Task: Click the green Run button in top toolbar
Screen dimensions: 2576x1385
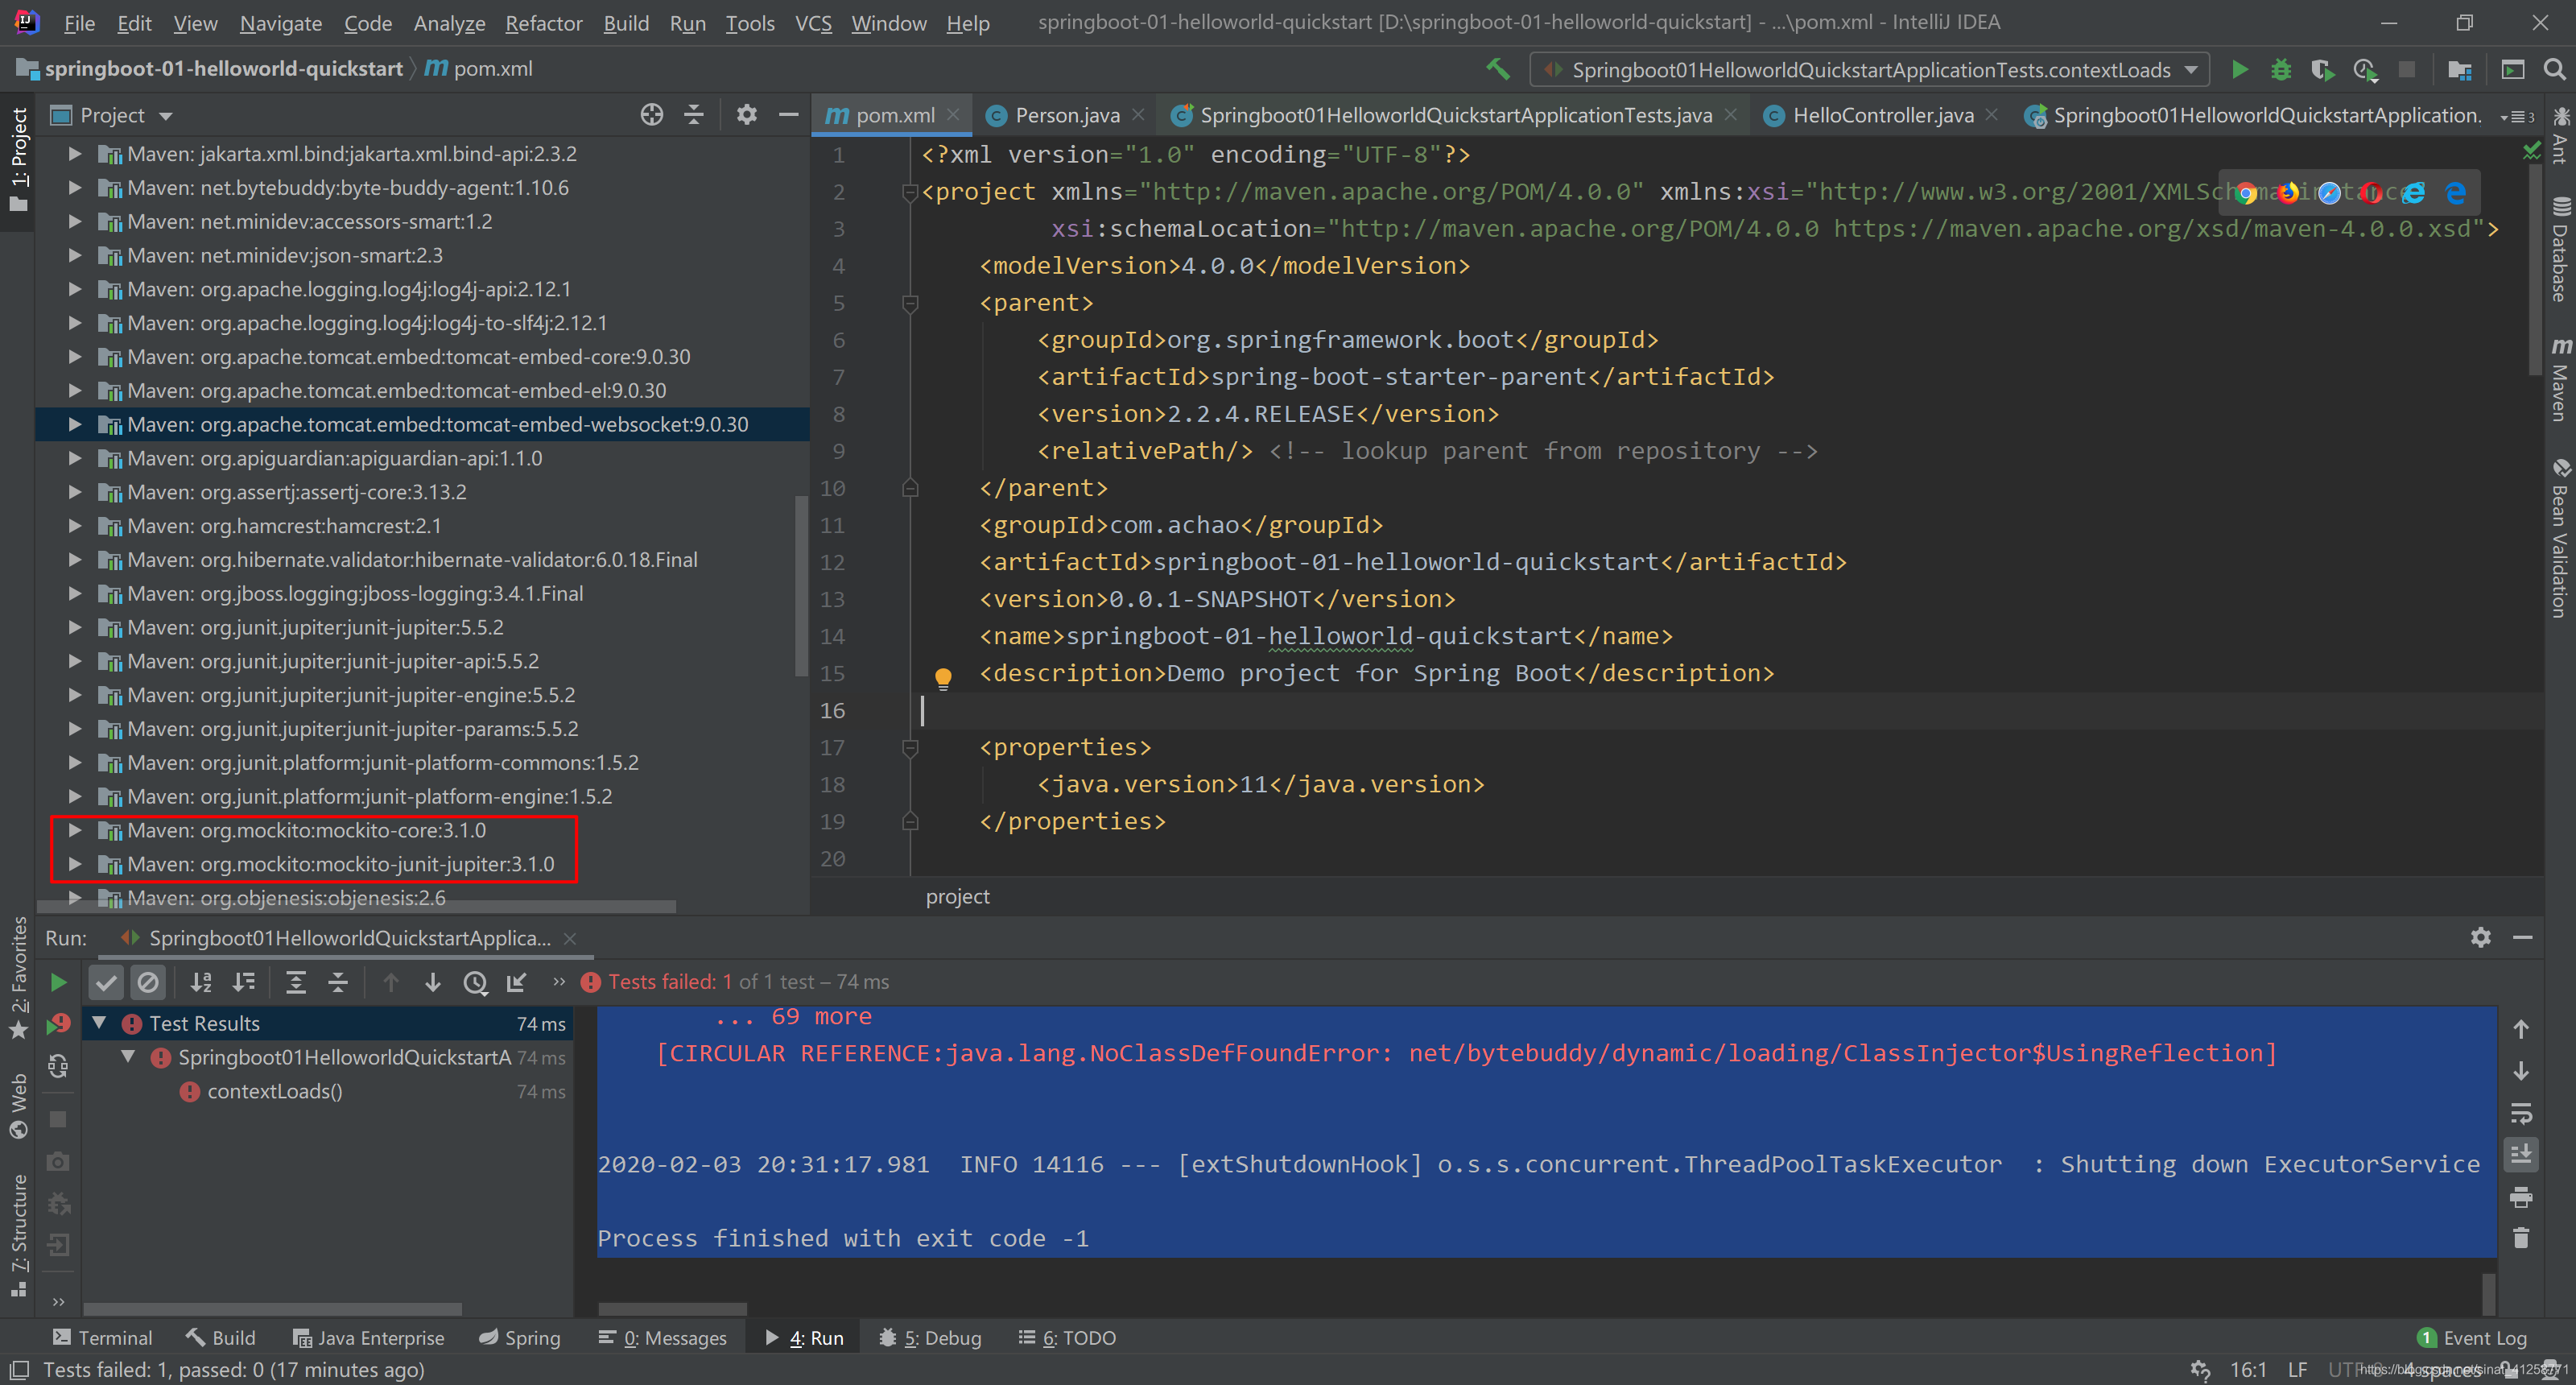Action: [x=2240, y=69]
